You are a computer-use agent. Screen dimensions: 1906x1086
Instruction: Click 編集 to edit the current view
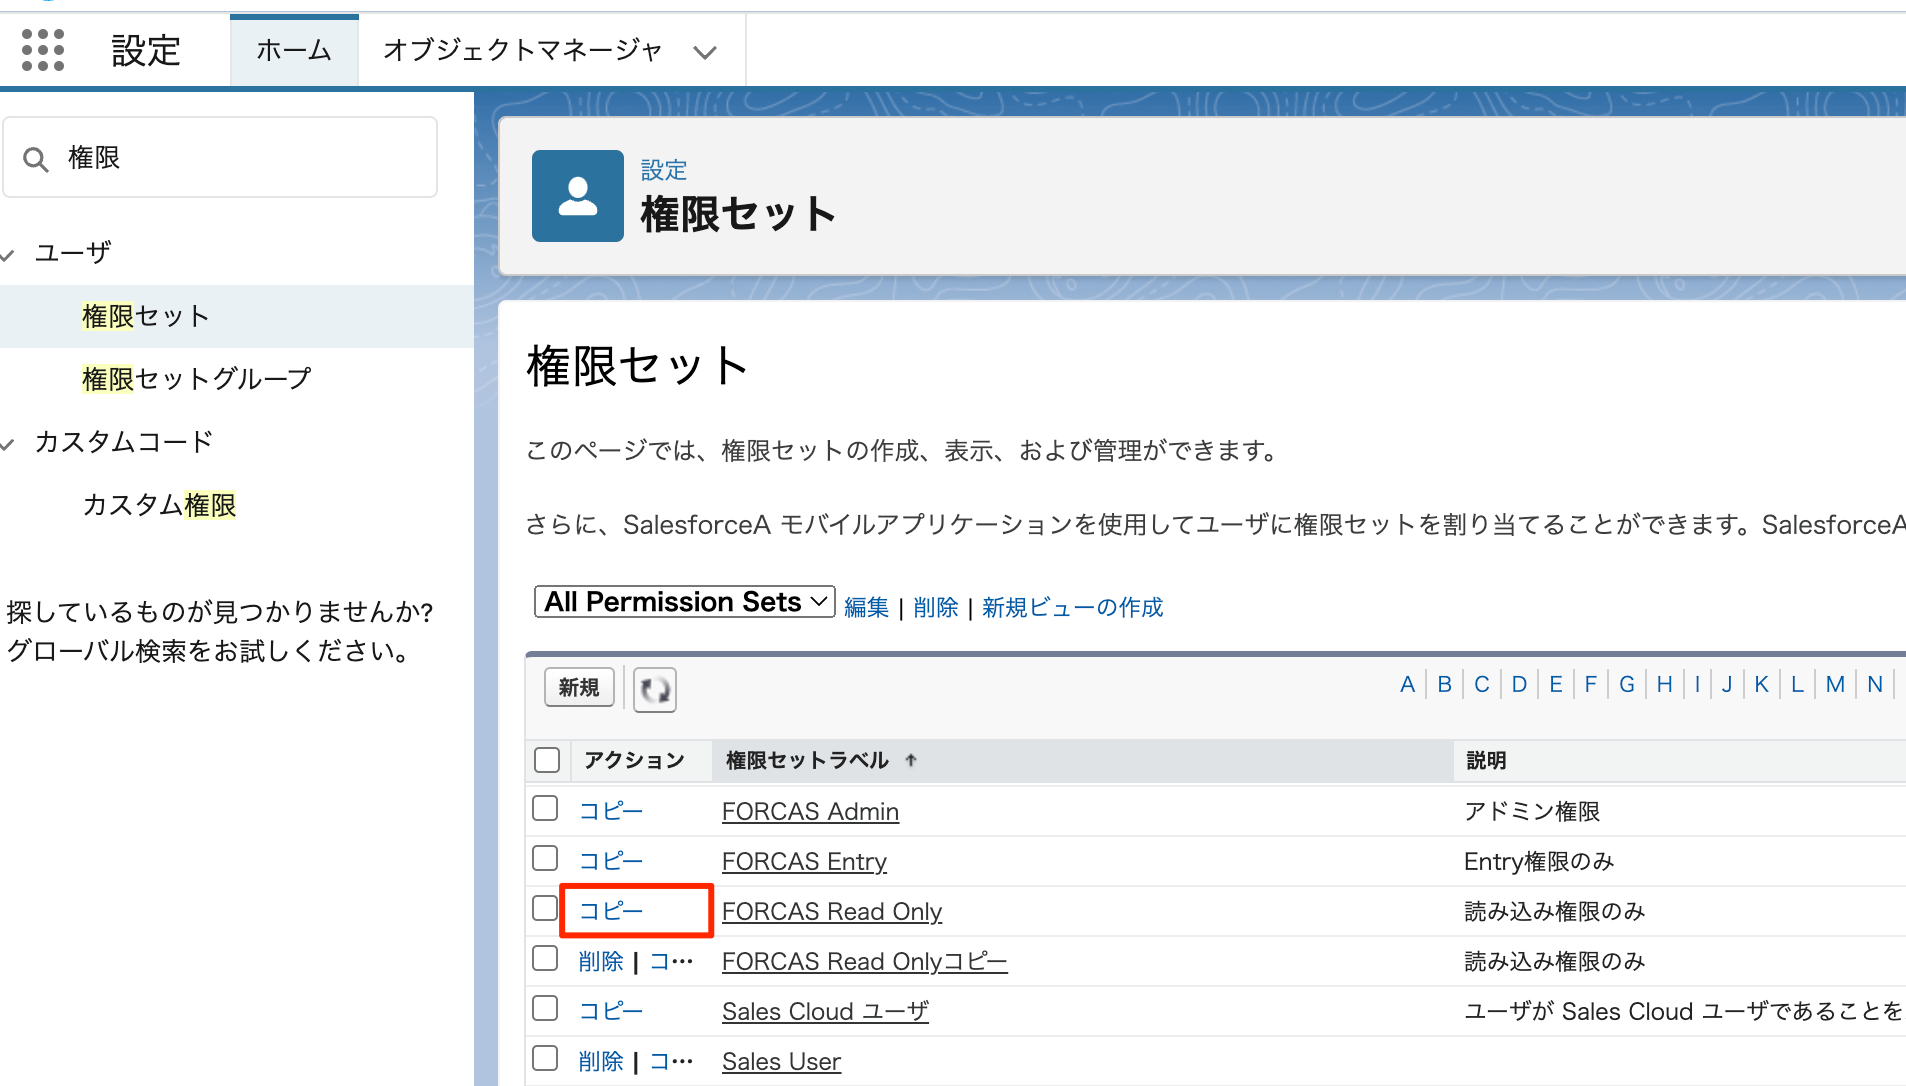866,607
